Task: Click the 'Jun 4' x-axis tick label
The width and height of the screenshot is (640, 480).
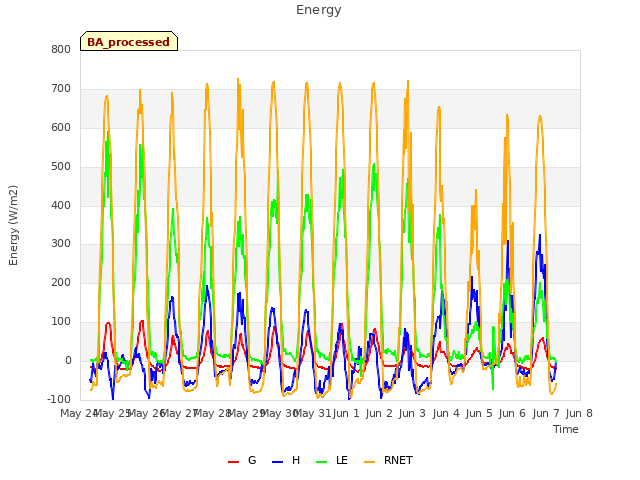Action: pyautogui.click(x=446, y=413)
